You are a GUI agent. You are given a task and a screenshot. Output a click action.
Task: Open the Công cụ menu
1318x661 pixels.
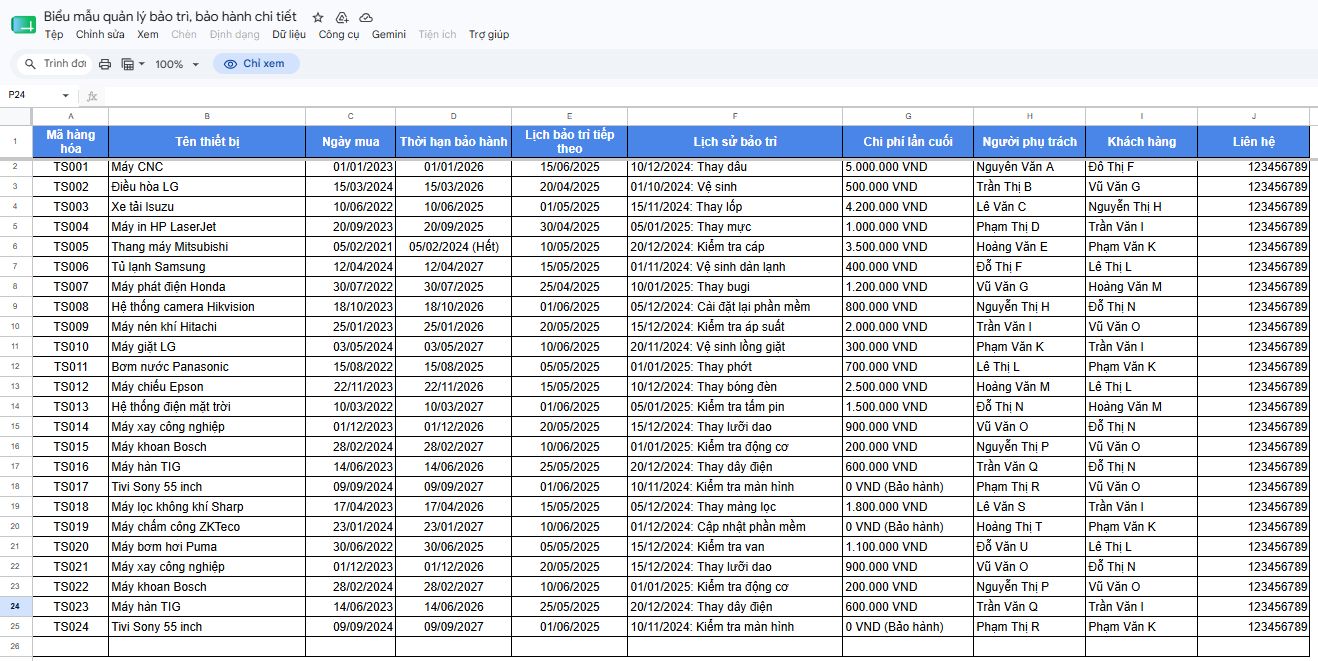(339, 34)
